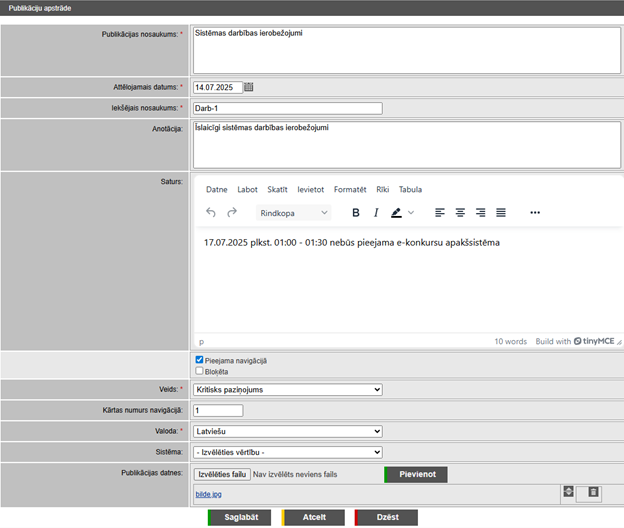Viewport: 624px width, 528px height.
Task: Open the Ievietot menu in editor
Action: pos(310,189)
